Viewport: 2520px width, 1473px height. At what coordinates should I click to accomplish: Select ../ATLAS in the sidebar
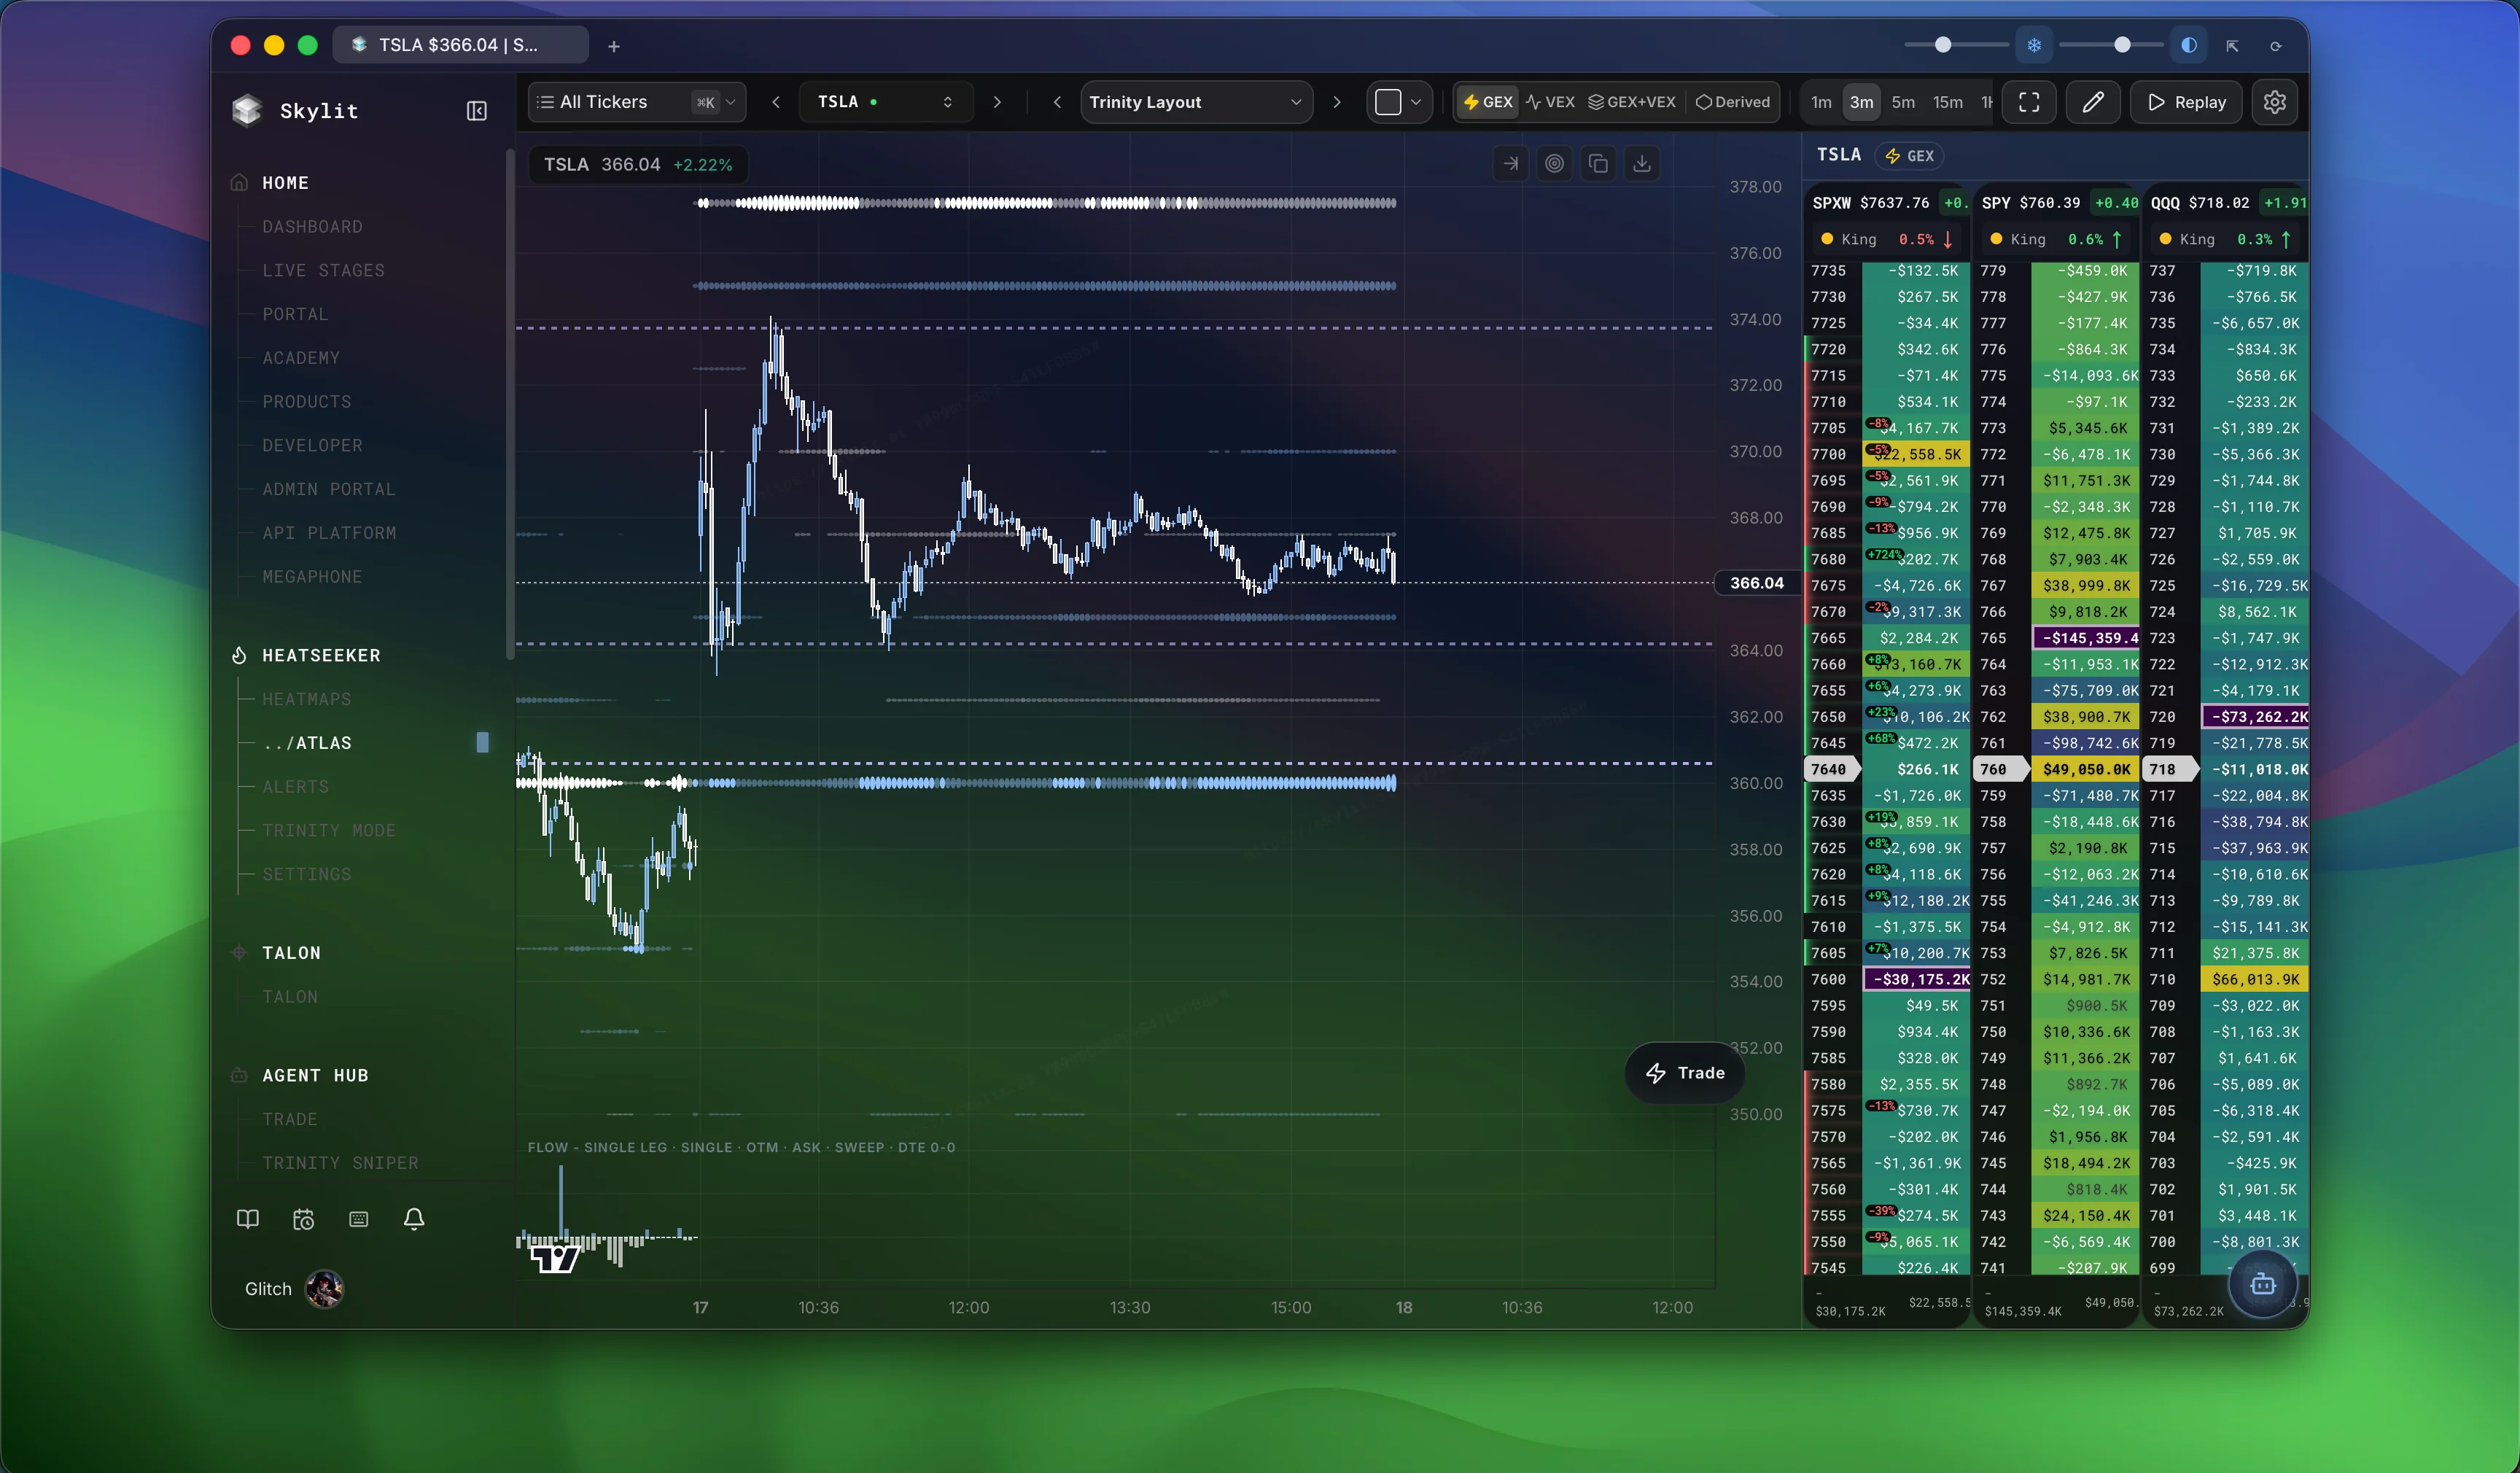307,742
